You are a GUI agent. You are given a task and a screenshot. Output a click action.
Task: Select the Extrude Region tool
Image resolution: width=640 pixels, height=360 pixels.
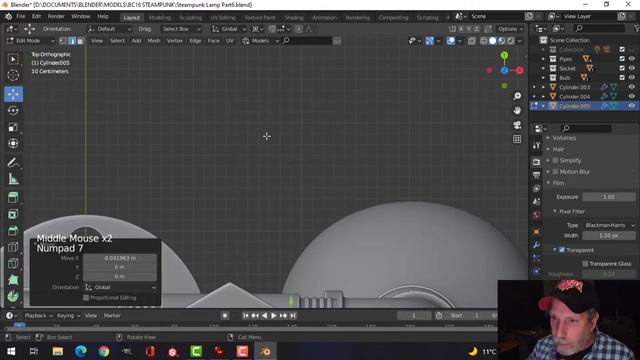[x=13, y=198]
